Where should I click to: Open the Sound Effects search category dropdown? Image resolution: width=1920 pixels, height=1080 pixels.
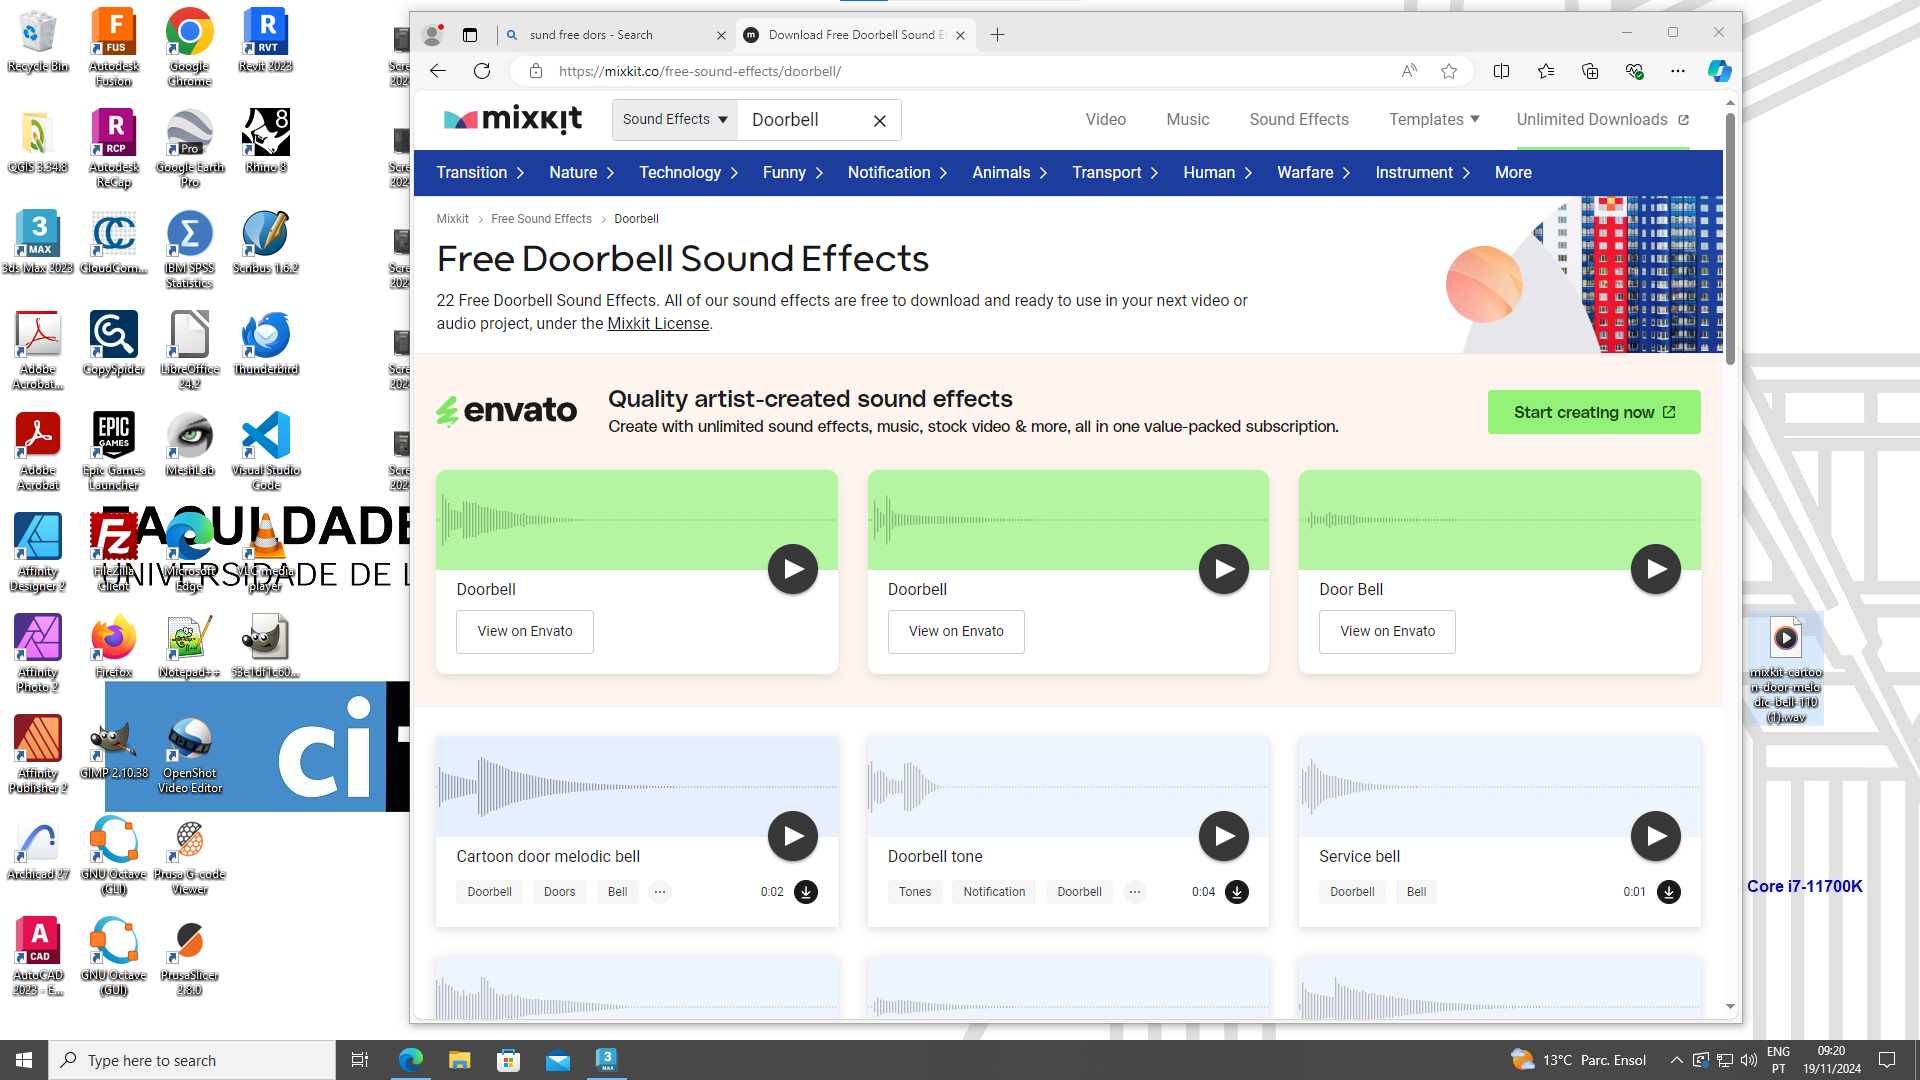tap(675, 119)
